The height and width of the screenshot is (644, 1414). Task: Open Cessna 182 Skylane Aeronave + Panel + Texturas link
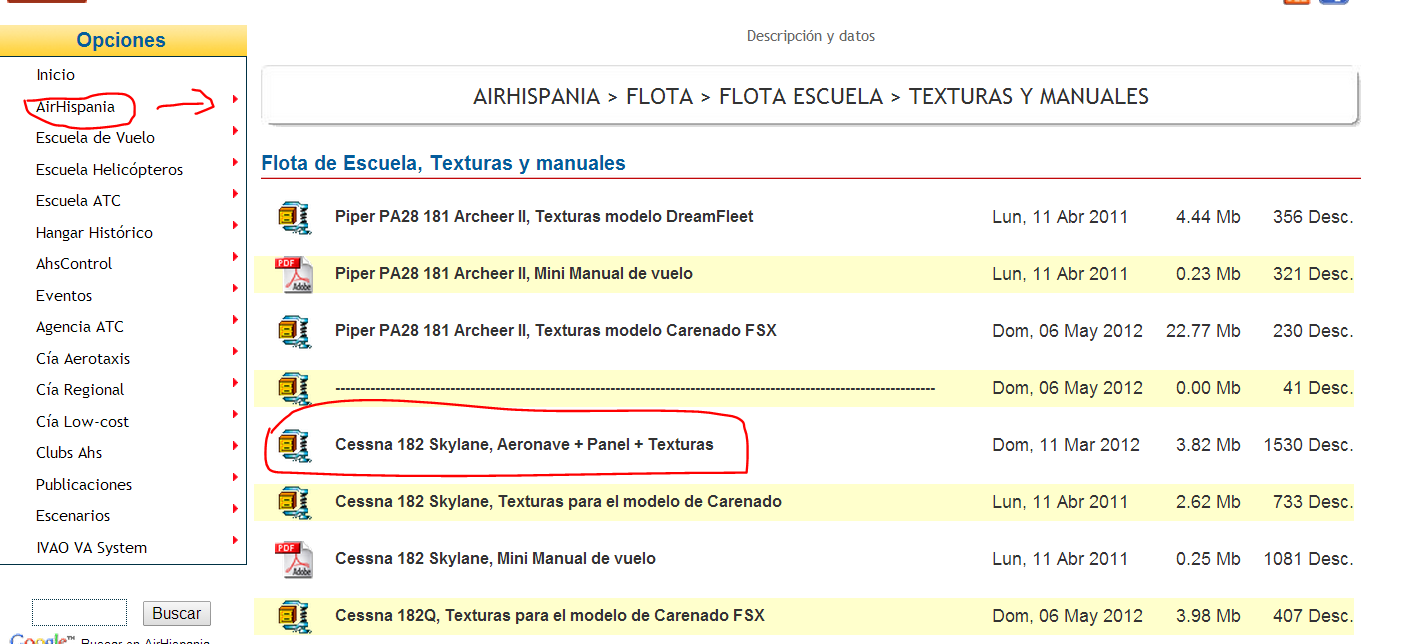pos(524,445)
